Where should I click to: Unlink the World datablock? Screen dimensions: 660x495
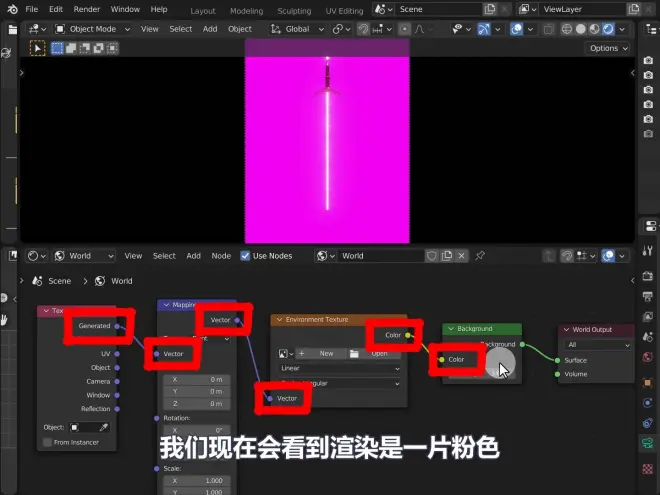[x=462, y=256]
